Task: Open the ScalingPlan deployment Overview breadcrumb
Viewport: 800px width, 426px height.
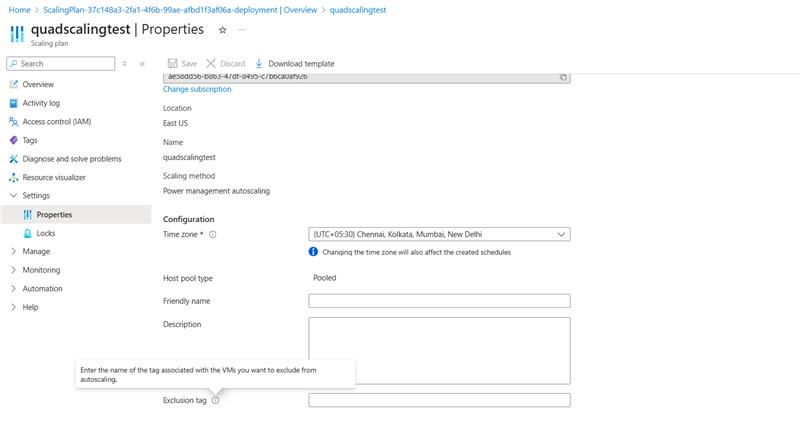Action: pos(180,10)
